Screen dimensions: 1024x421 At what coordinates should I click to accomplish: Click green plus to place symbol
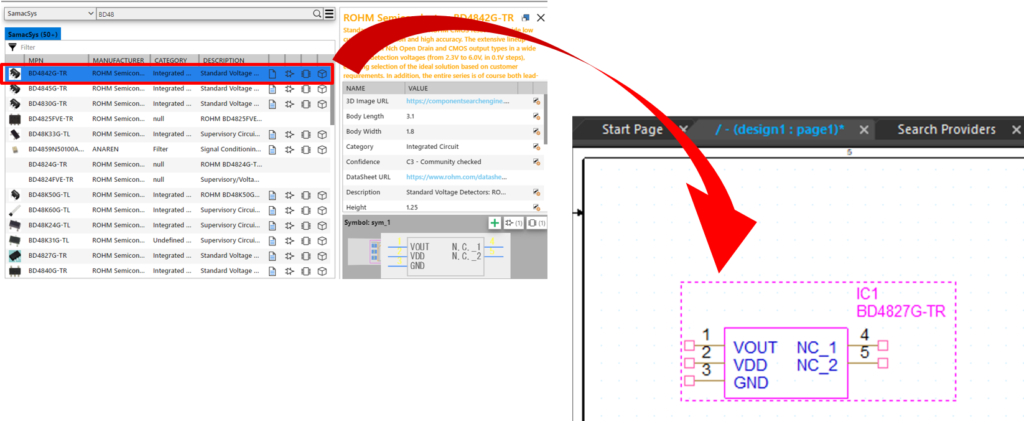point(495,223)
